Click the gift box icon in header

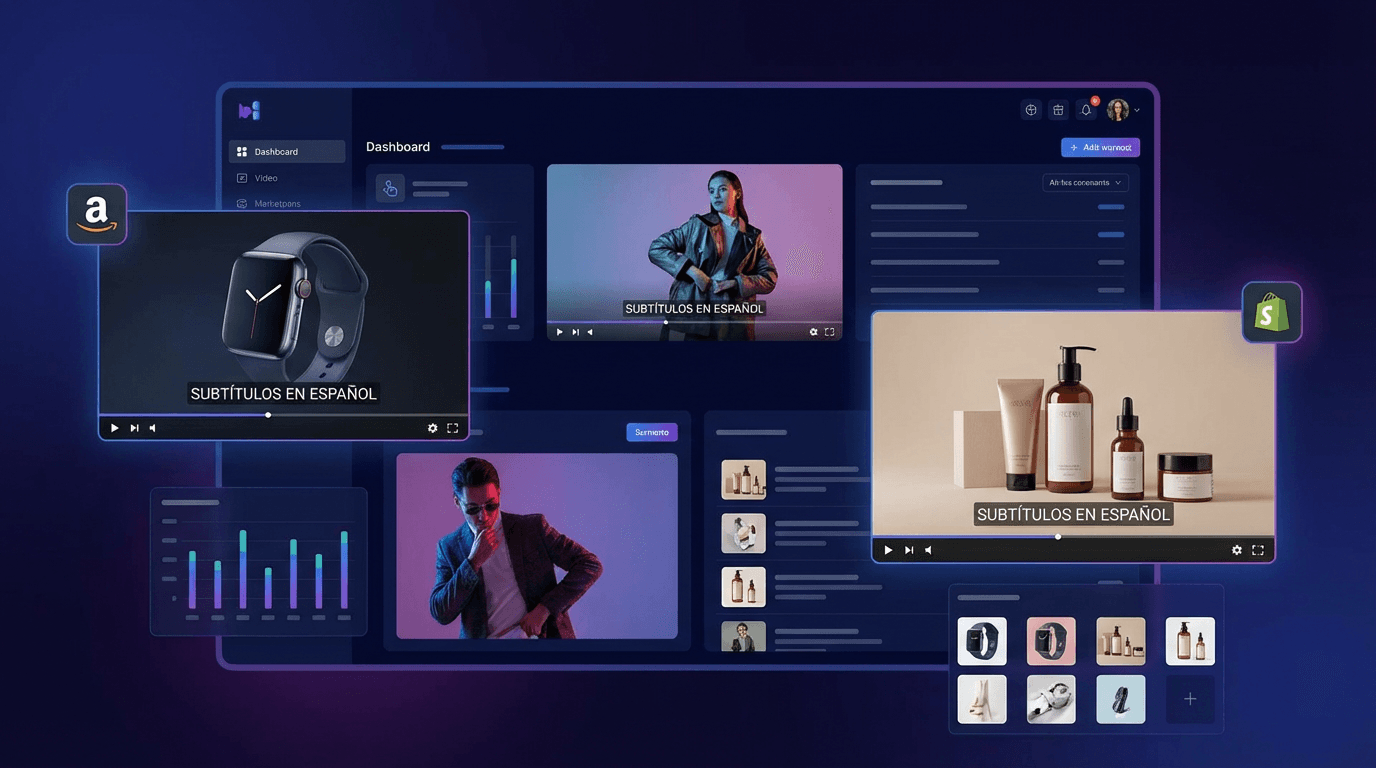click(1058, 110)
